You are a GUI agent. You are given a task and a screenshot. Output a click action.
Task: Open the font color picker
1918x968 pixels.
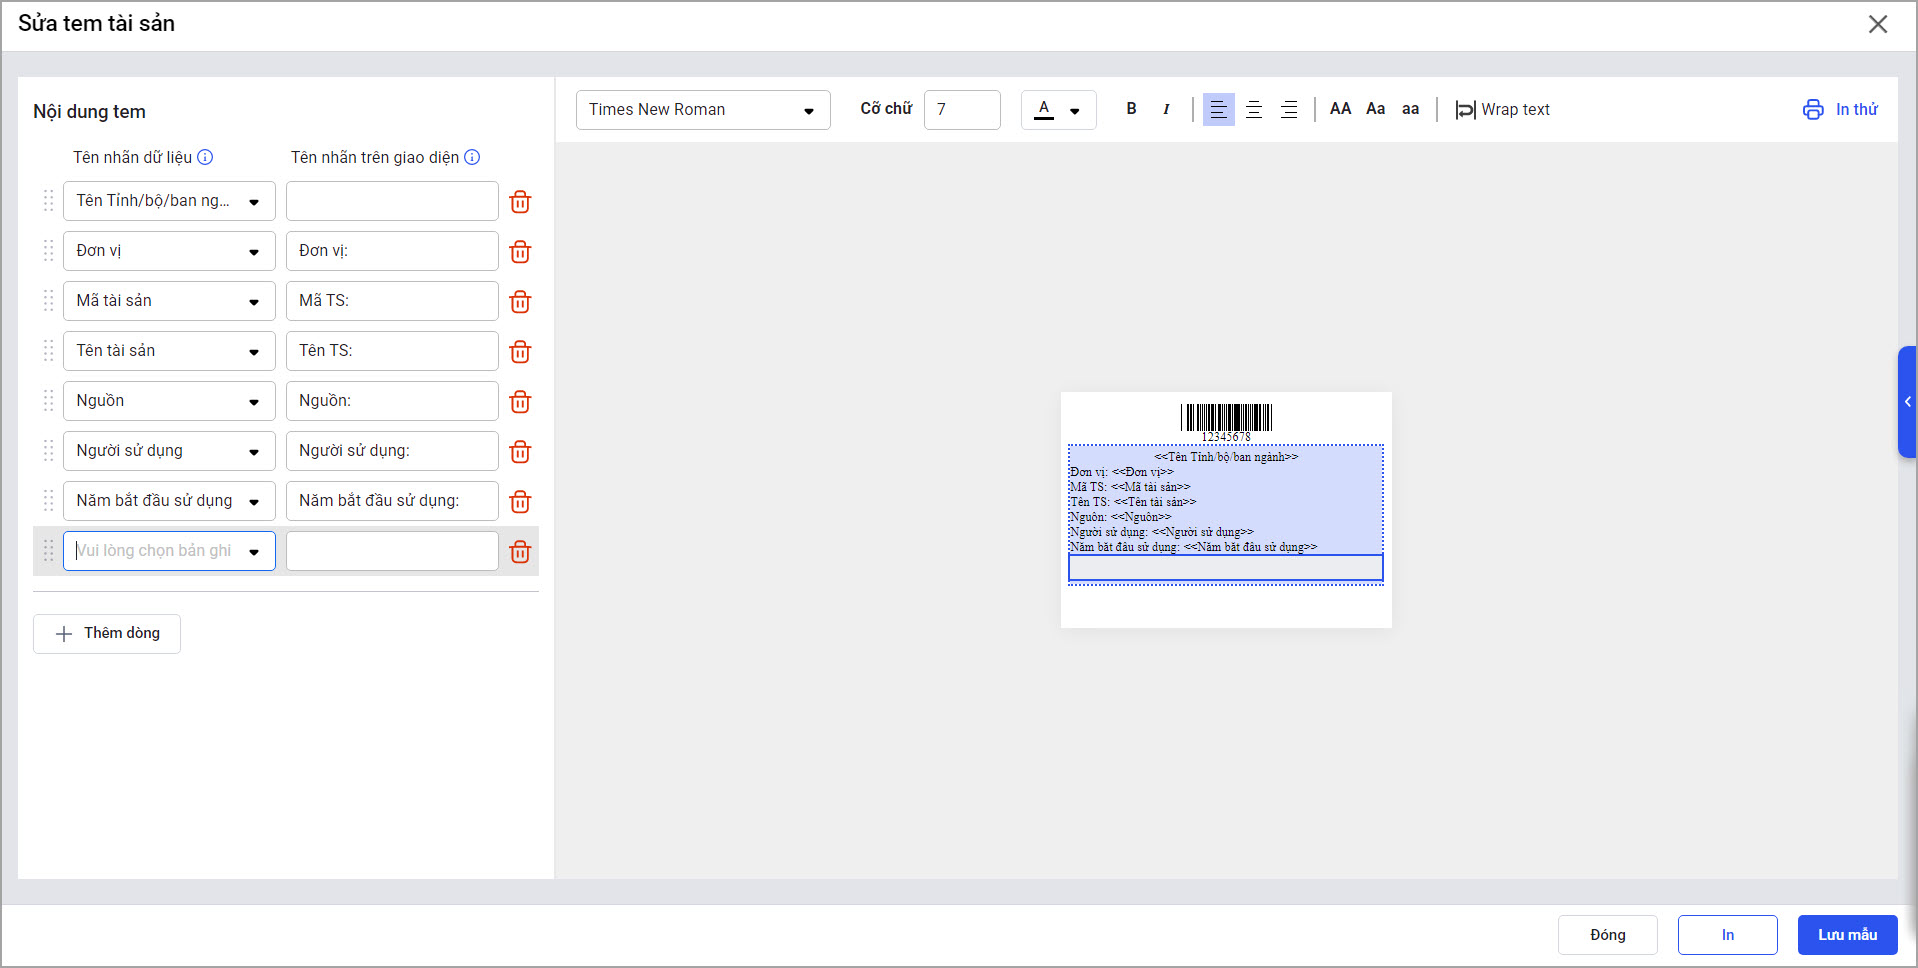(x=1058, y=110)
